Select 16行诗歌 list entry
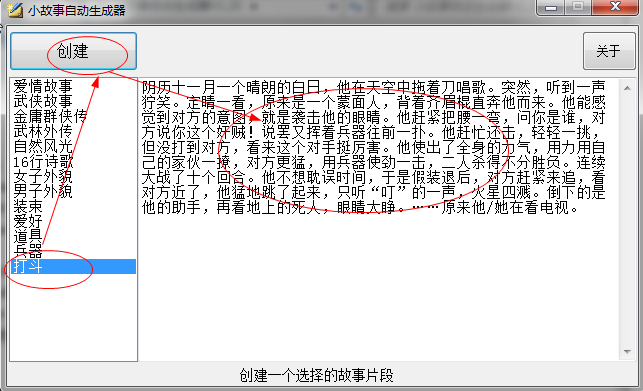Viewport: 643px width, 391px height. [73, 162]
